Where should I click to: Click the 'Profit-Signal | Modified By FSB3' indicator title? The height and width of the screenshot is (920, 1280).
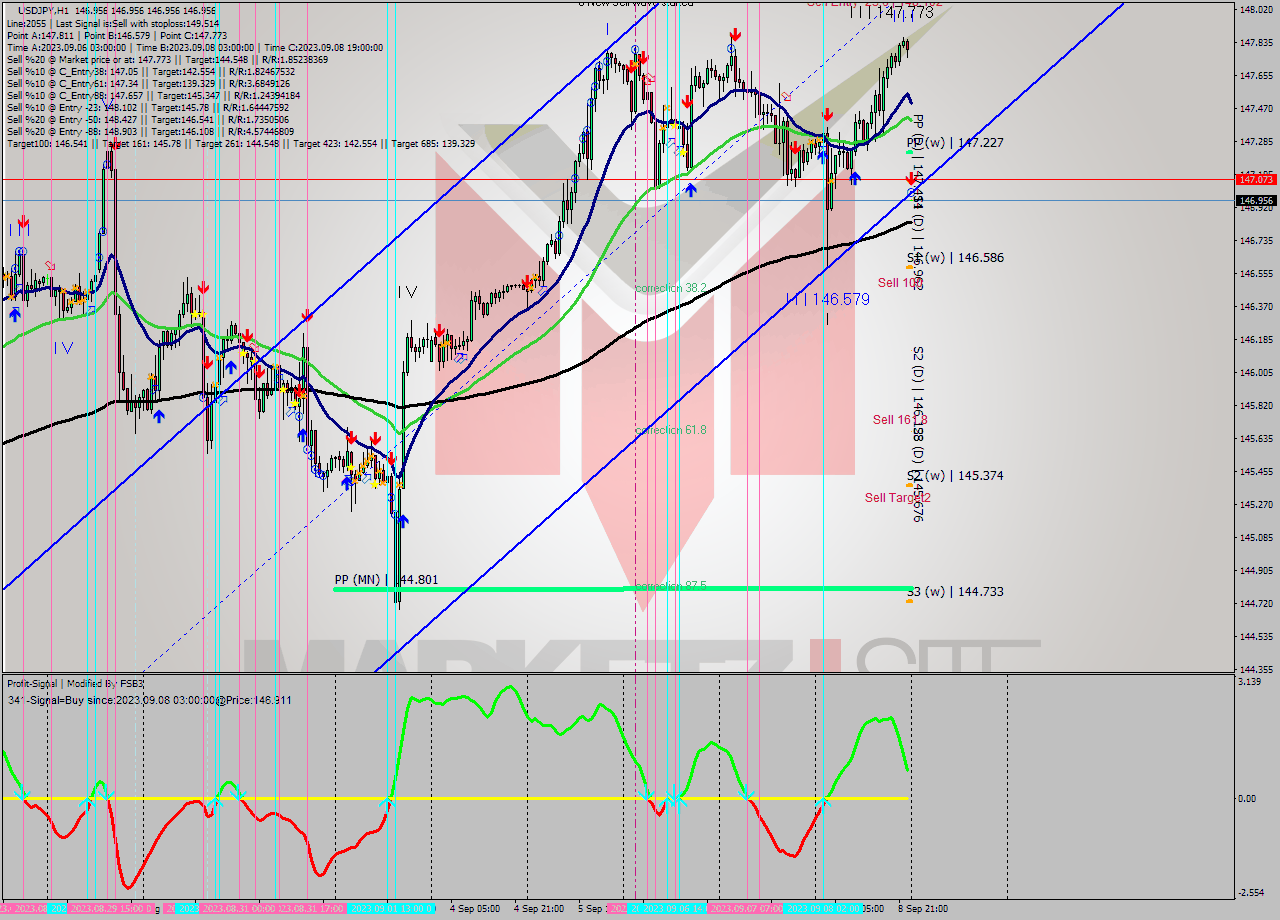pyautogui.click(x=75, y=684)
